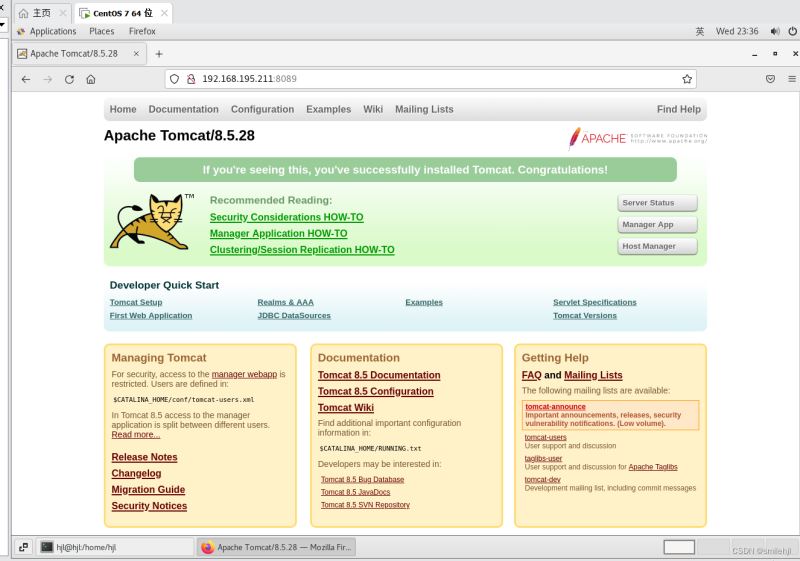
Task: Open Security Notices link
Action: click(x=149, y=506)
